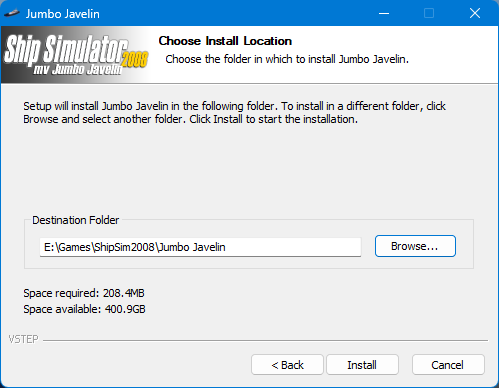Click the Space available: 400.9GB text
This screenshot has width=499, height=388.
pyautogui.click(x=84, y=309)
